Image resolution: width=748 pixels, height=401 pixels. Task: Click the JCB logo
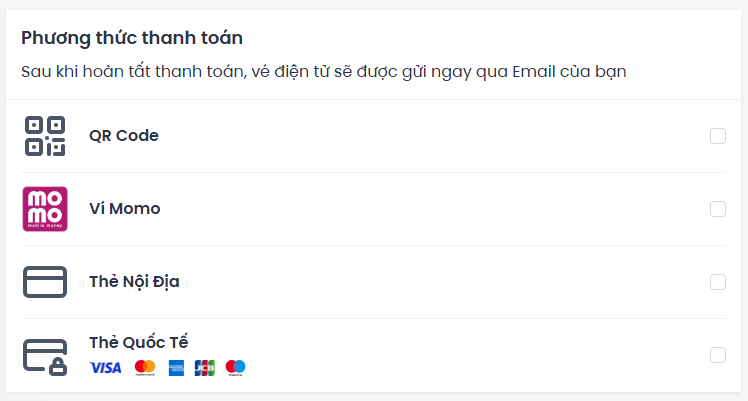(205, 368)
